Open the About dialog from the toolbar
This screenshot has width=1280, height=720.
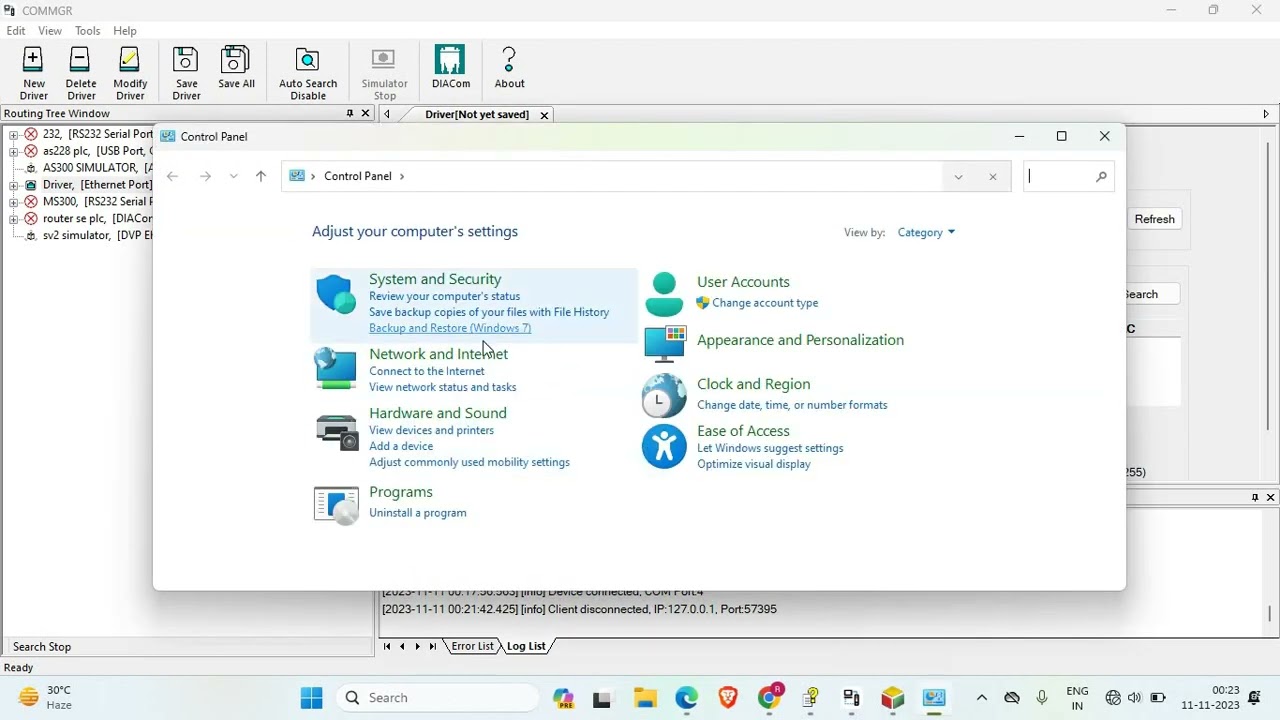pyautogui.click(x=509, y=67)
